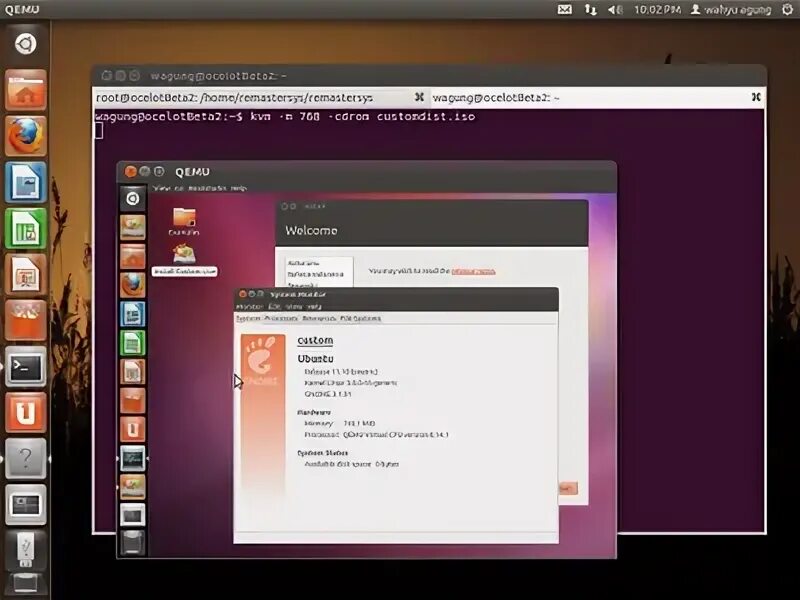Launch LibreOffice Impress in host launcher

[x=26, y=274]
